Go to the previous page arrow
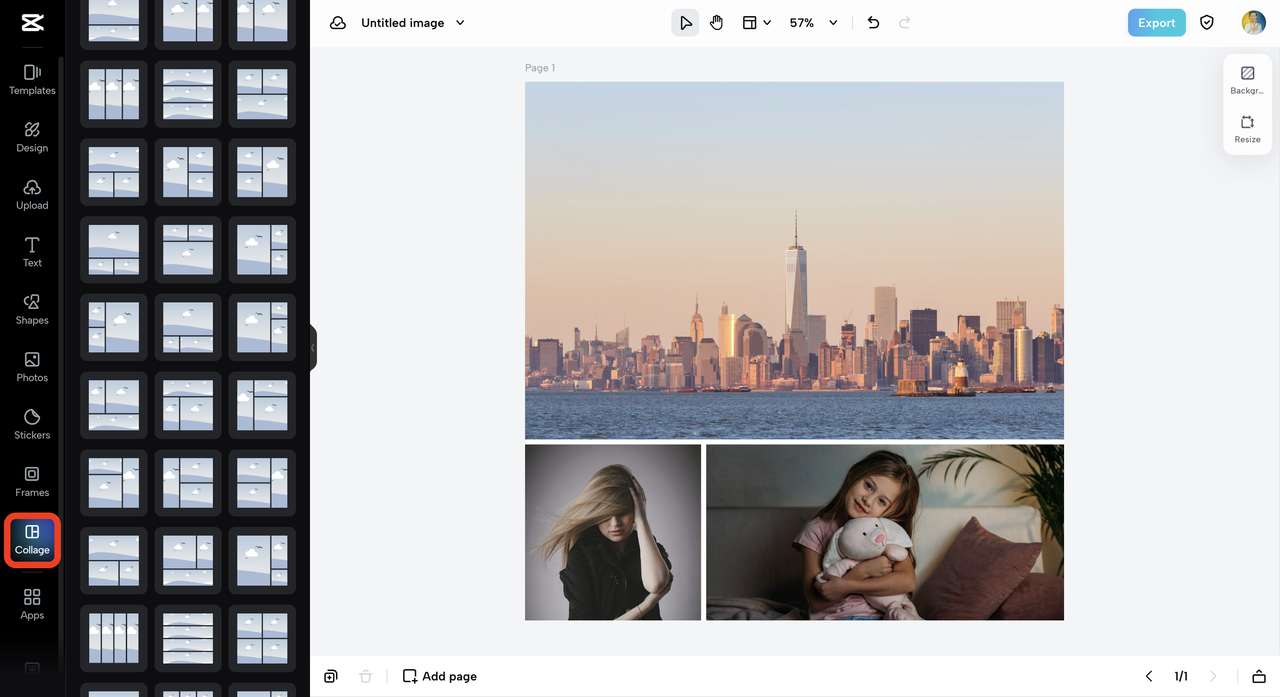 pos(1149,677)
